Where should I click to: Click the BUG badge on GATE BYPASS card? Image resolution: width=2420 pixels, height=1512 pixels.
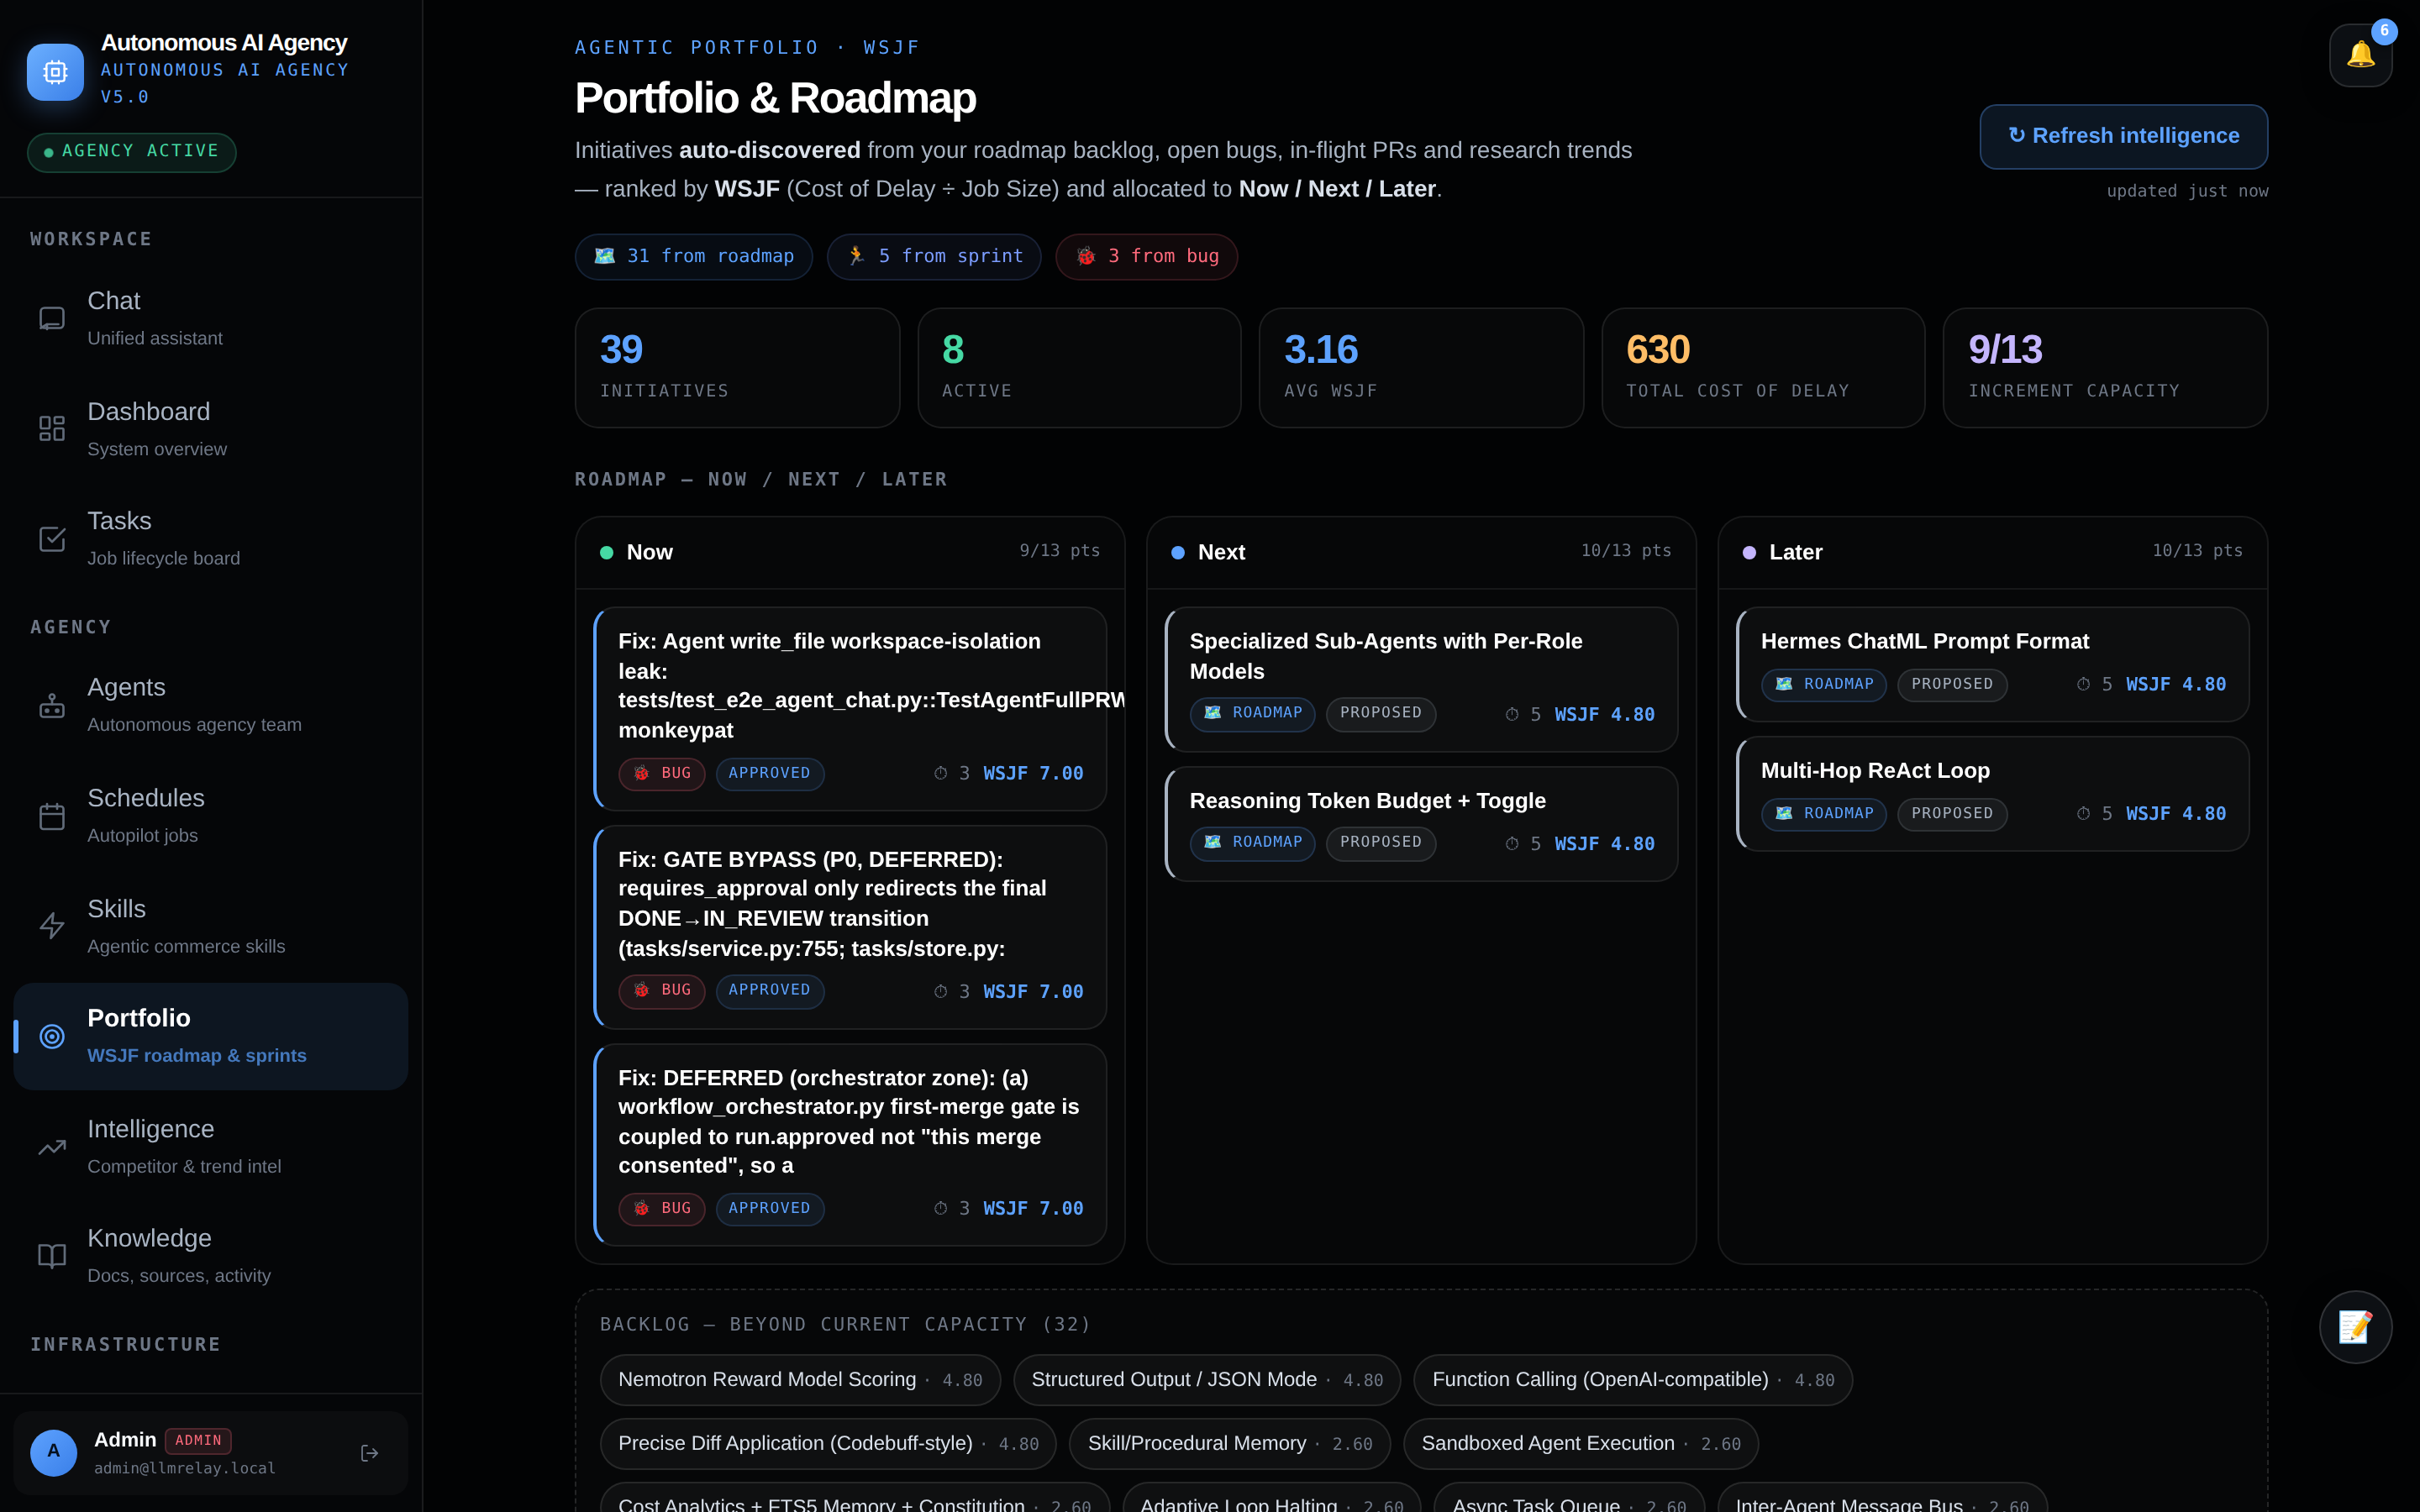662,991
